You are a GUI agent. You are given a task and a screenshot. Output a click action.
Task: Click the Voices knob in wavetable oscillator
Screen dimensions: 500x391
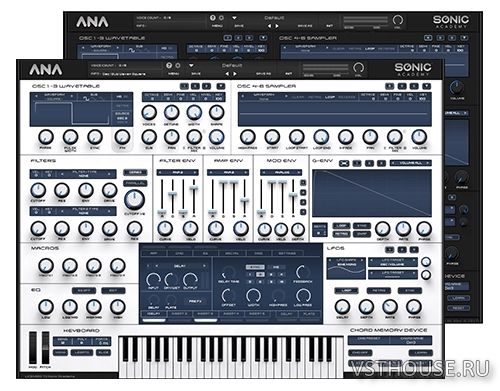(x=149, y=113)
